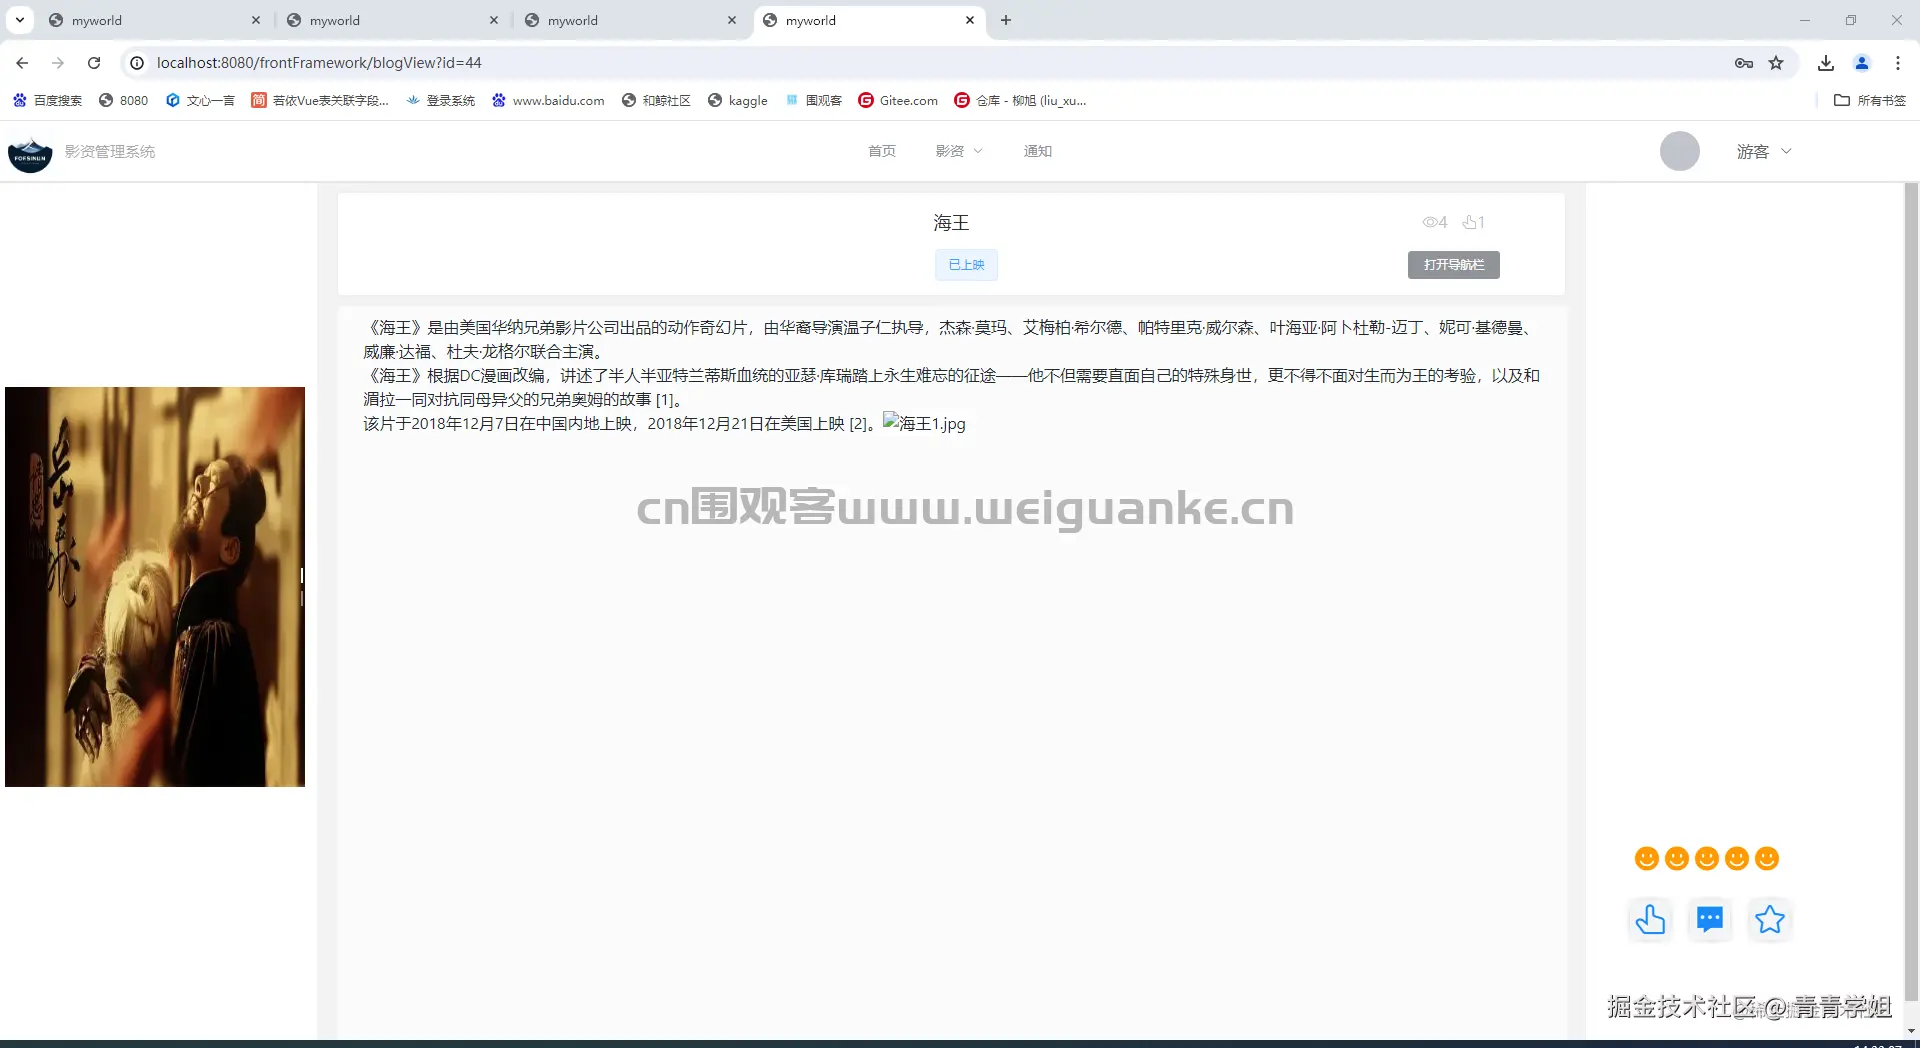
Task: Open the Gitee.com bookmark
Action: (x=897, y=100)
